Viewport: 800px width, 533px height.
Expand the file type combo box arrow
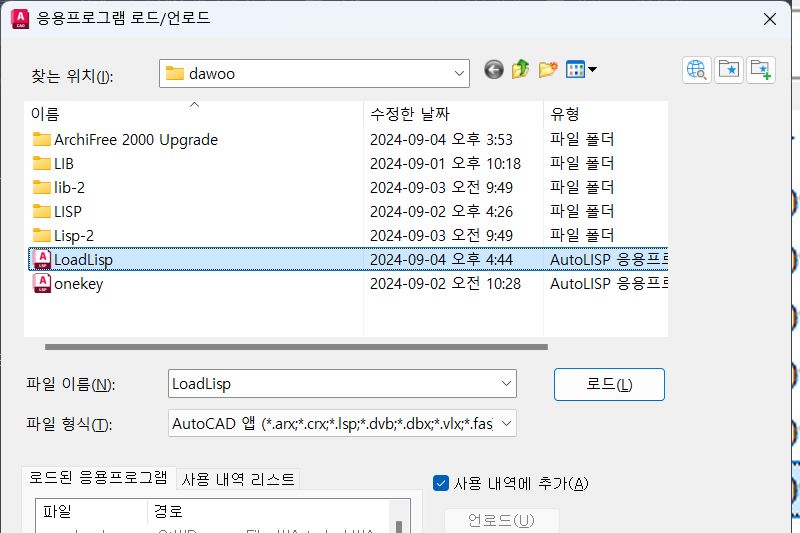coord(506,423)
